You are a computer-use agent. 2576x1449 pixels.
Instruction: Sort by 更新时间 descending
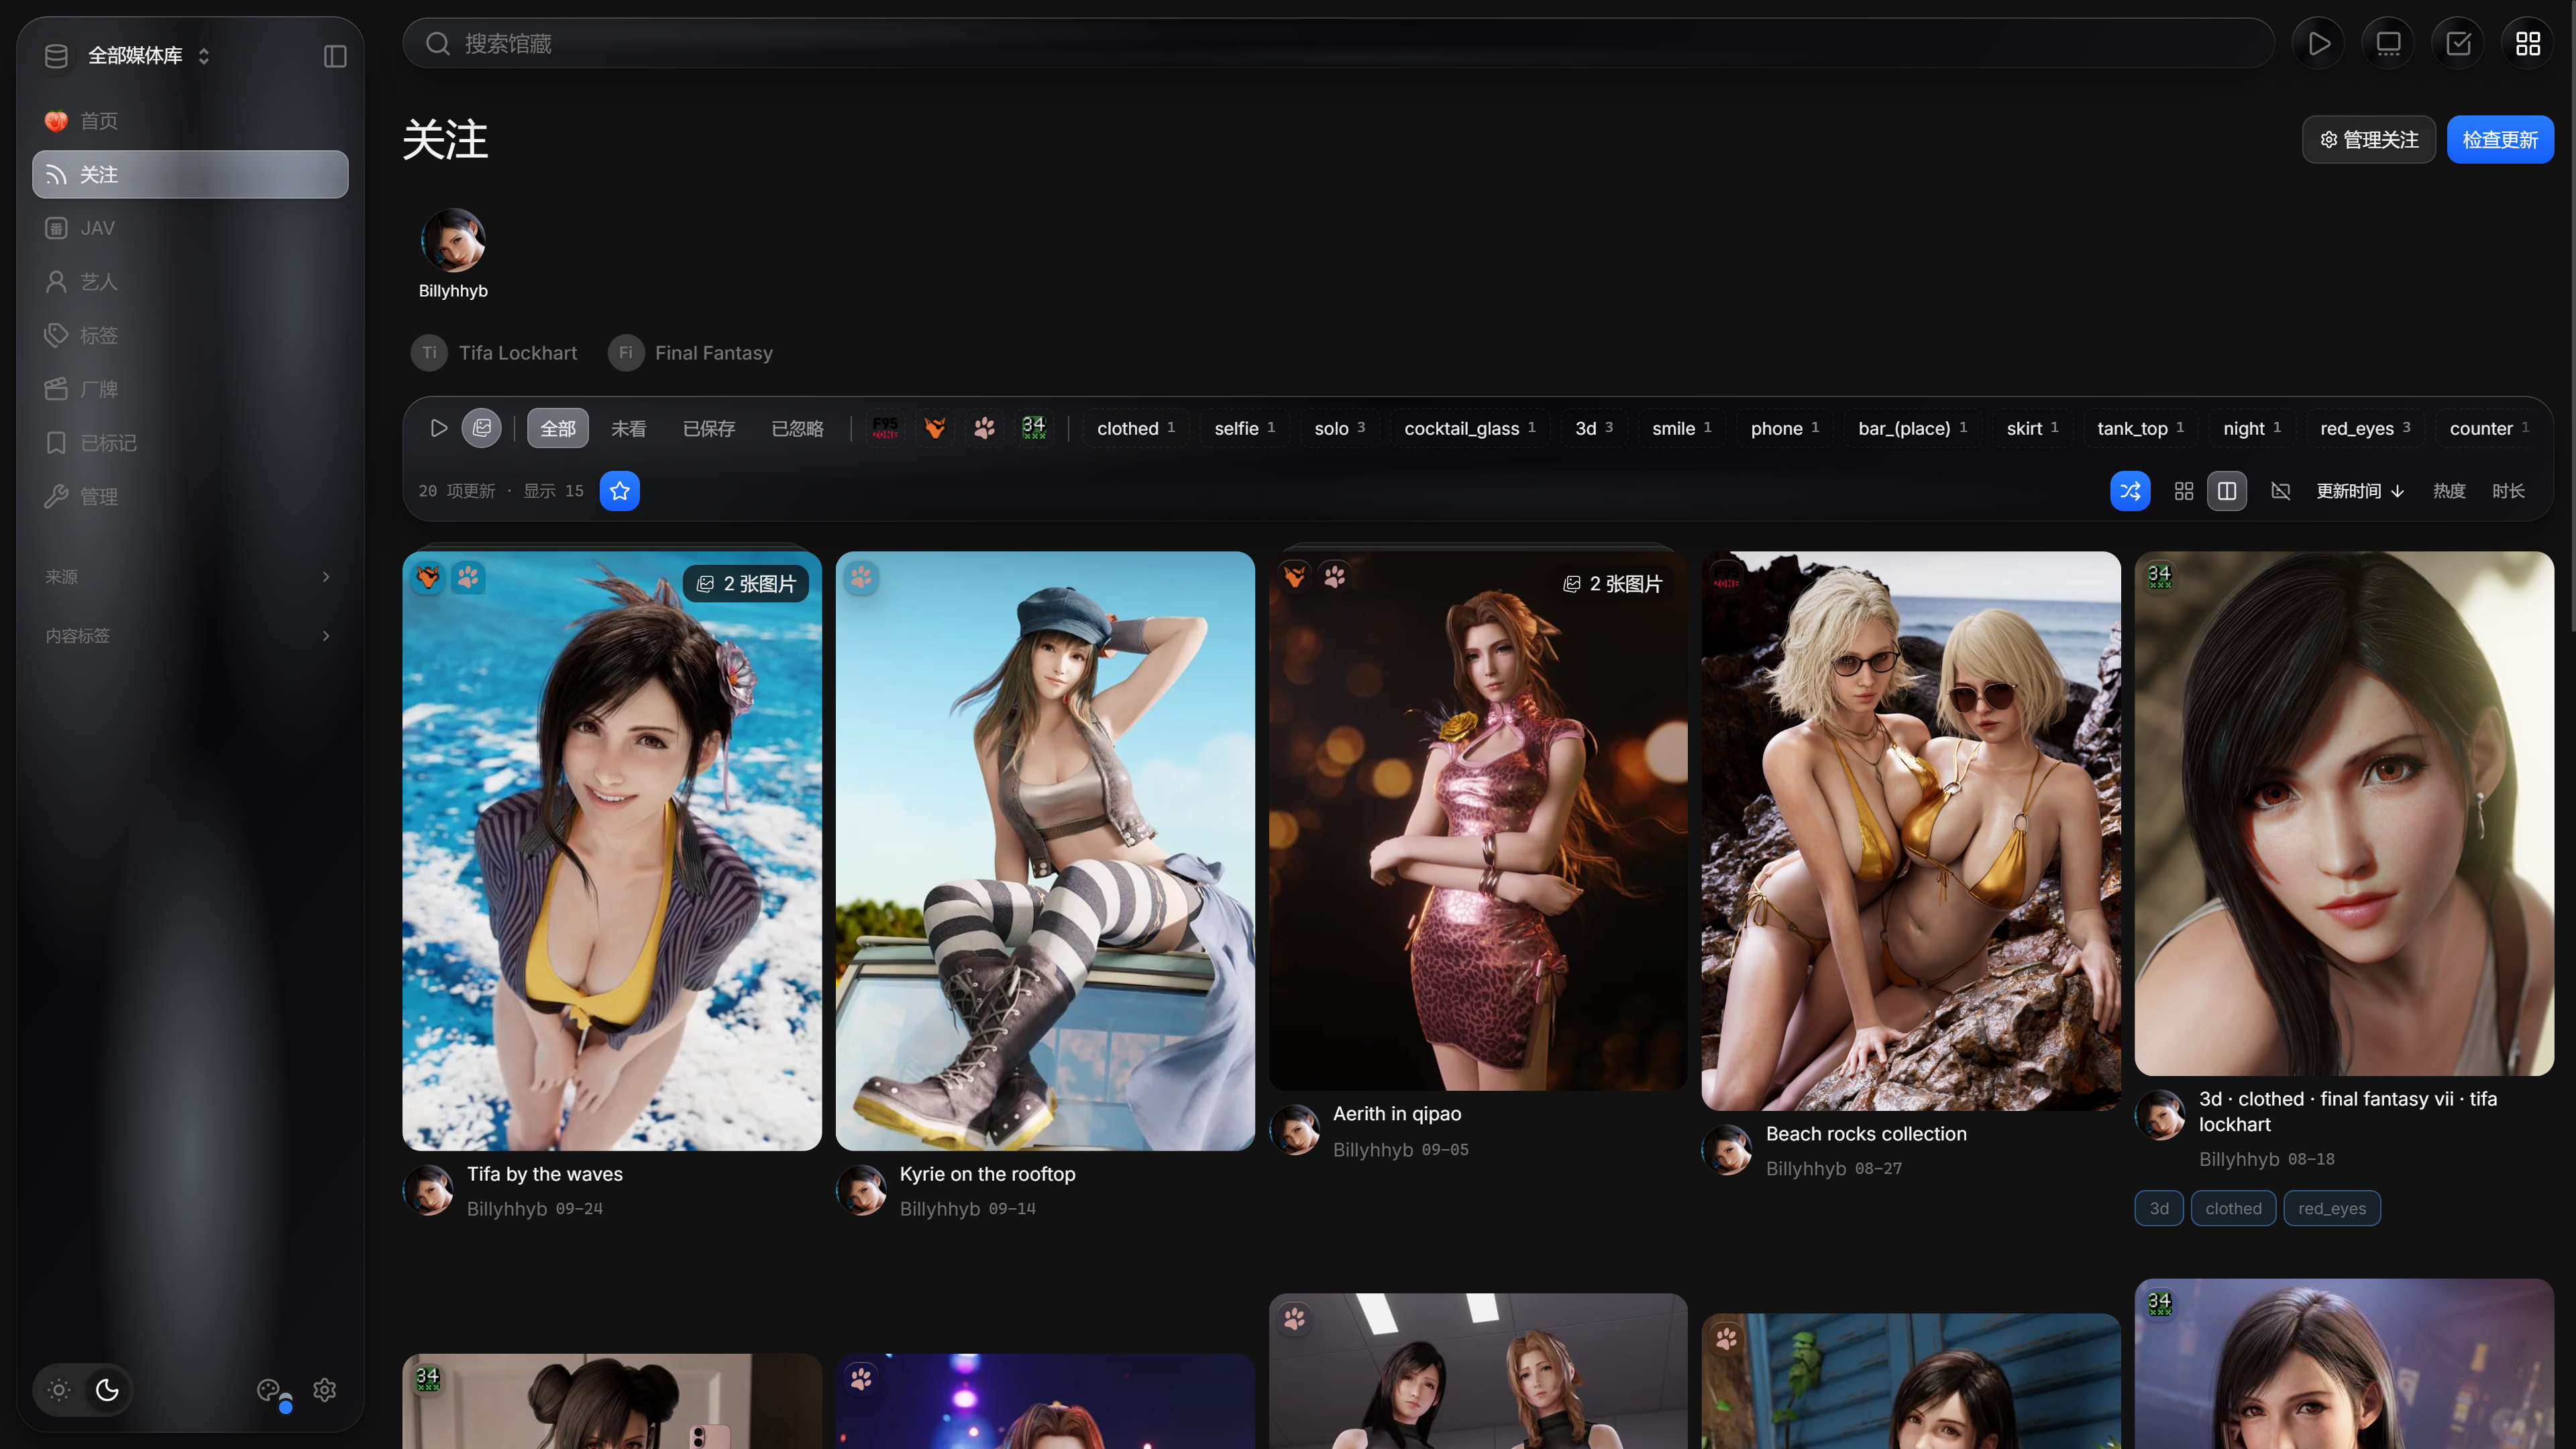(x=2360, y=491)
